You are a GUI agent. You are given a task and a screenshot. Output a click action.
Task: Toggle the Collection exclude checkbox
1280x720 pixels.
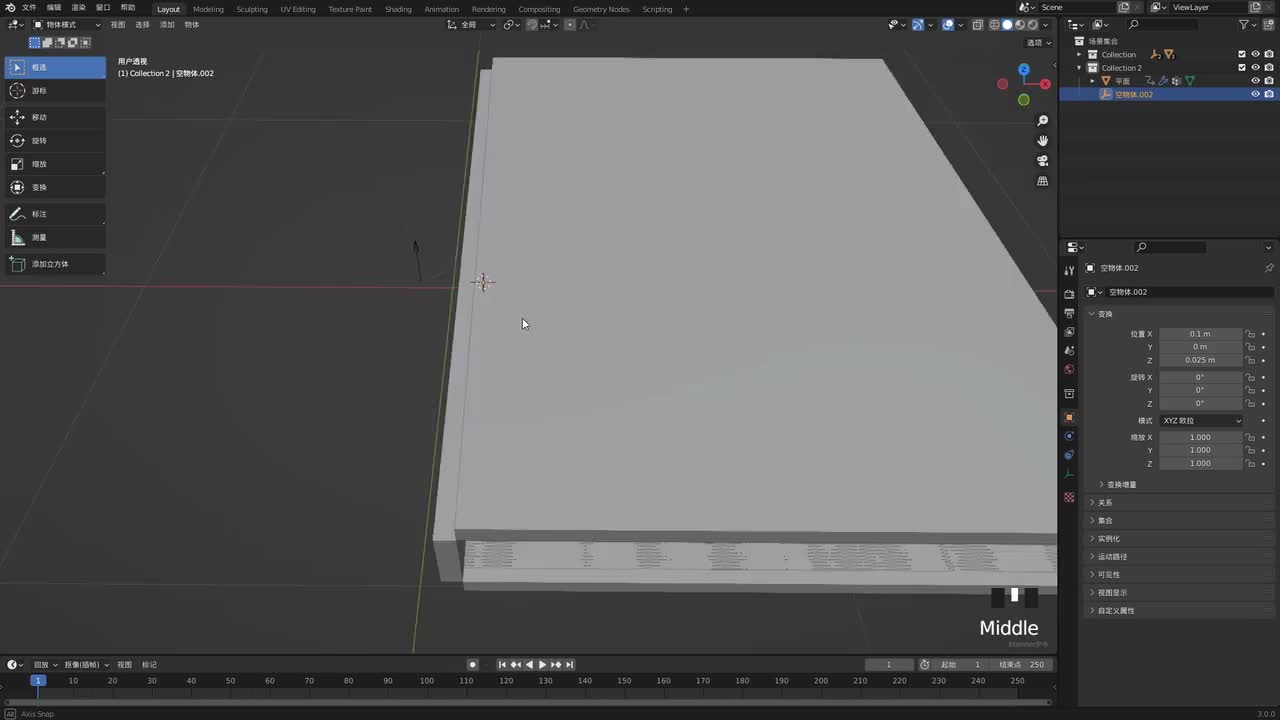click(x=1242, y=54)
